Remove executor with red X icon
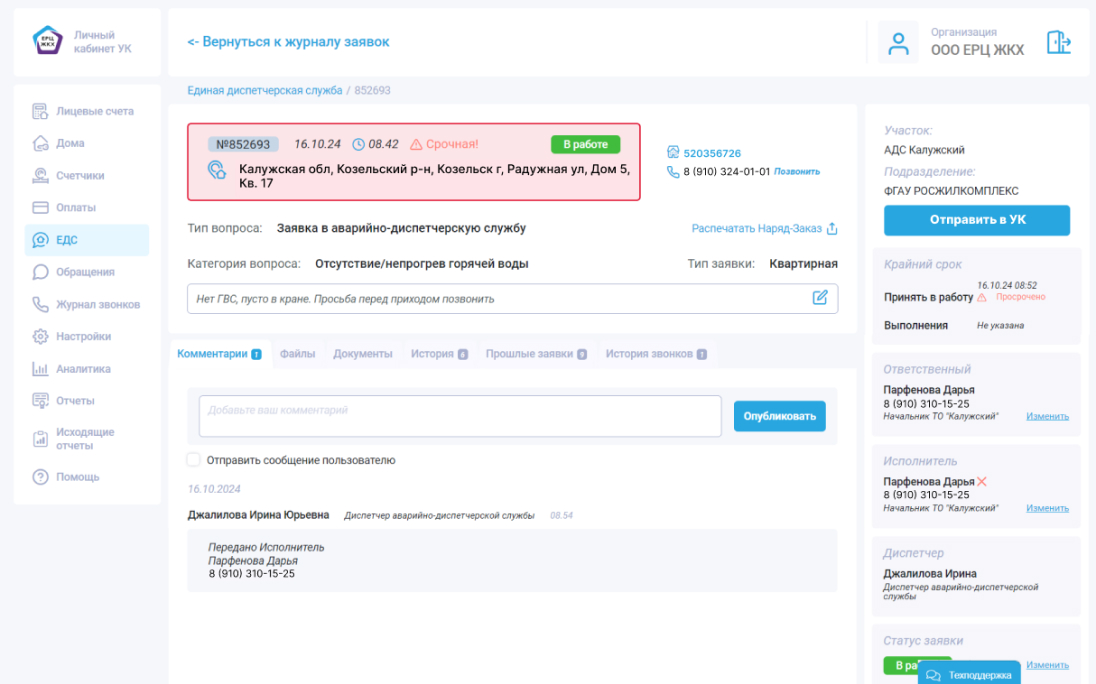The image size is (1096, 684). 982,482
